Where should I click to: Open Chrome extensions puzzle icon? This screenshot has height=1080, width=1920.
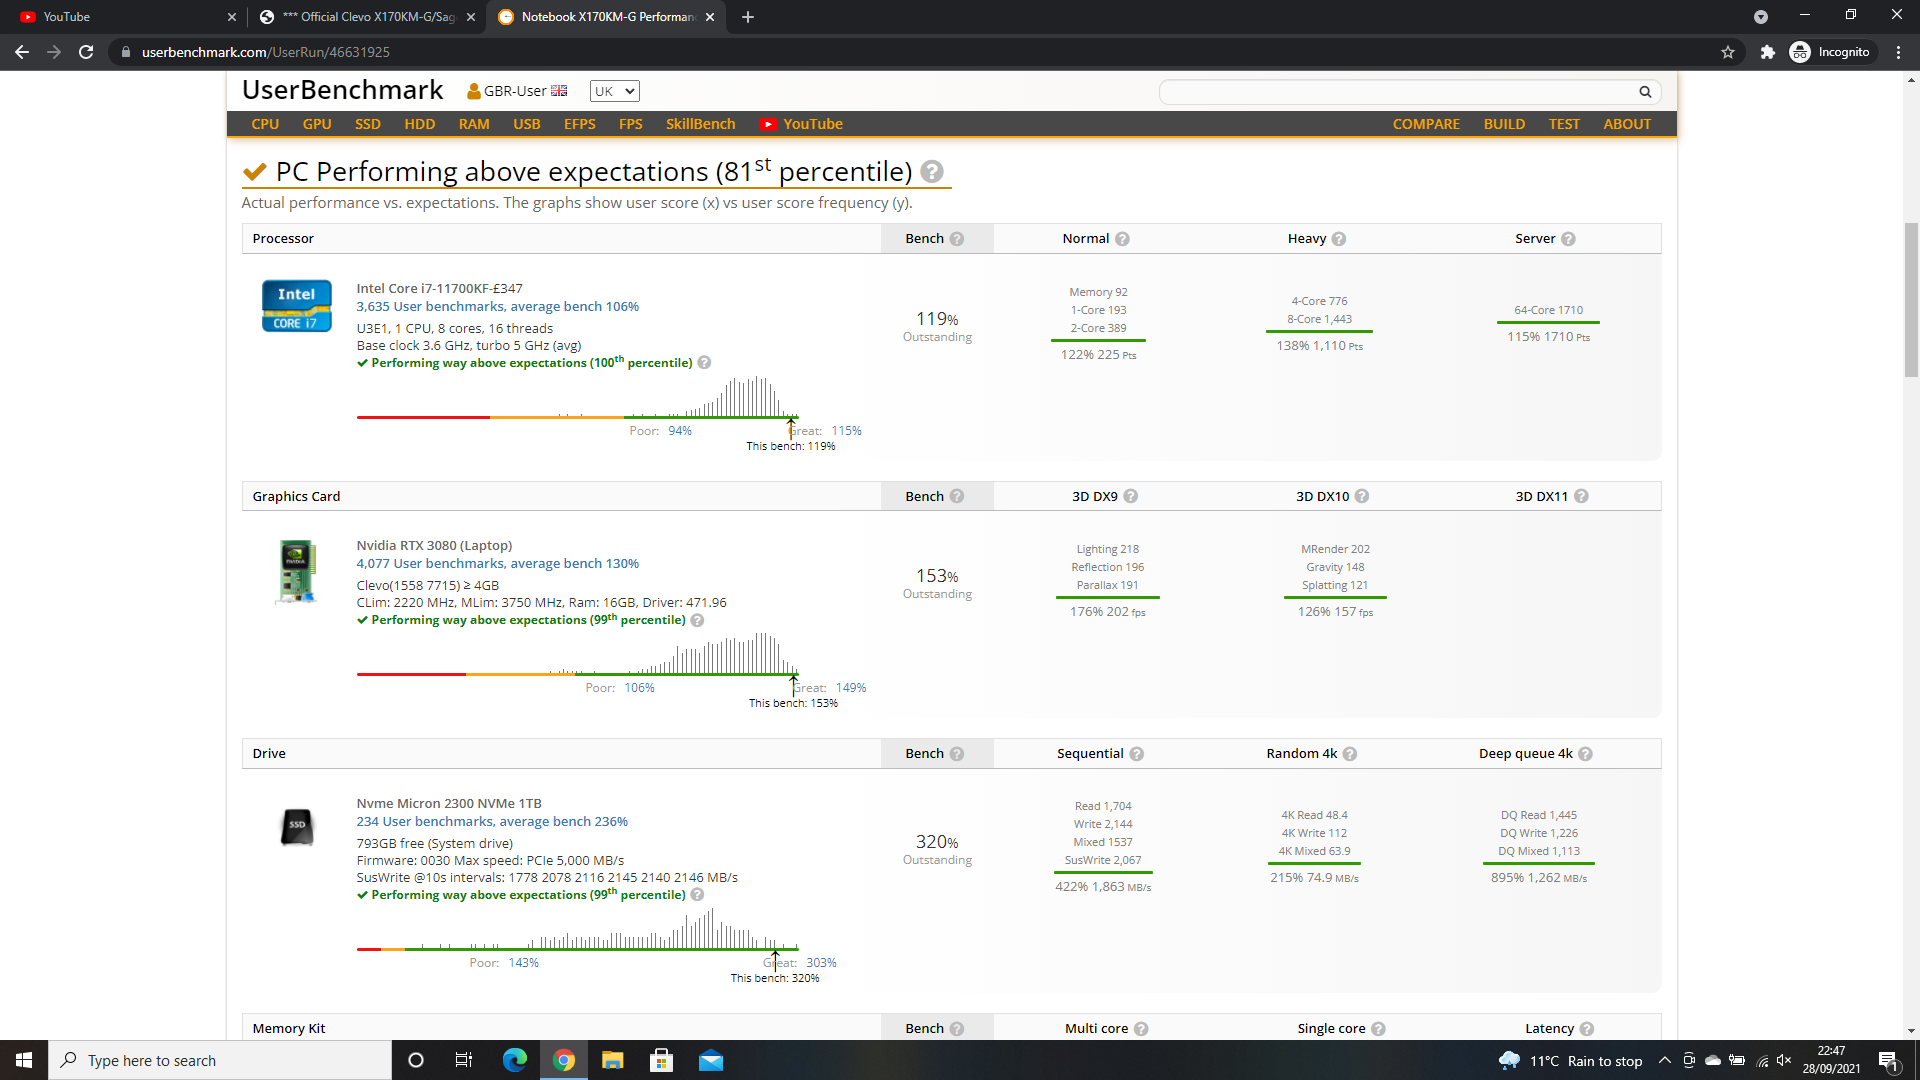1767,52
